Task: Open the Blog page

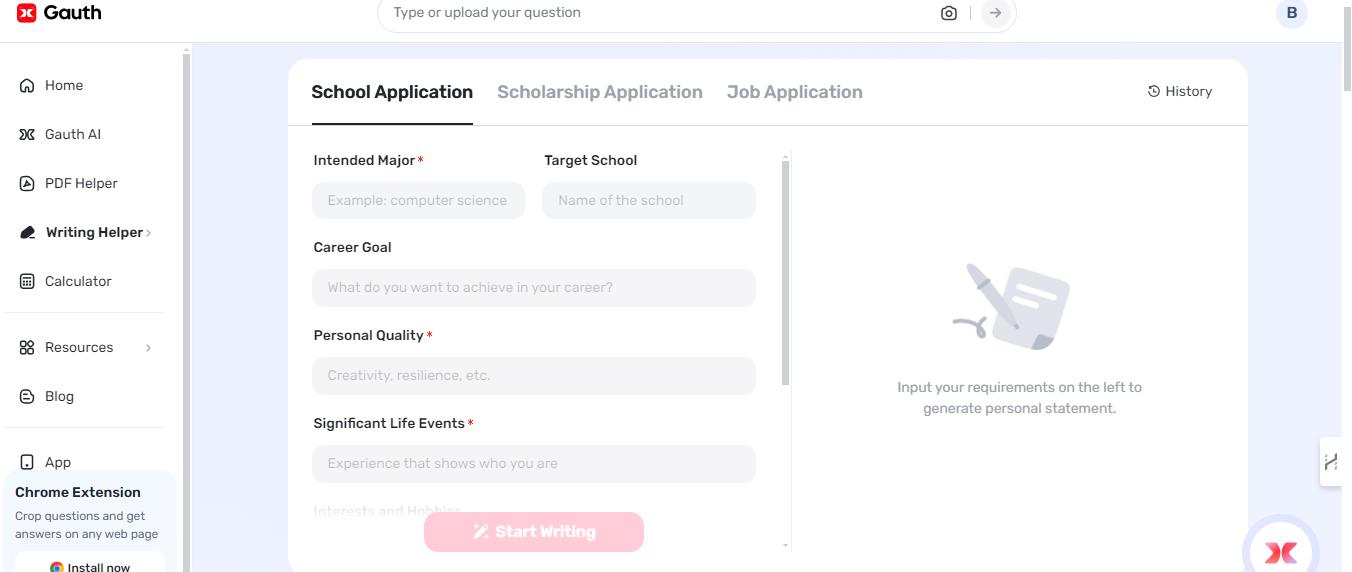Action: pyautogui.click(x=59, y=396)
